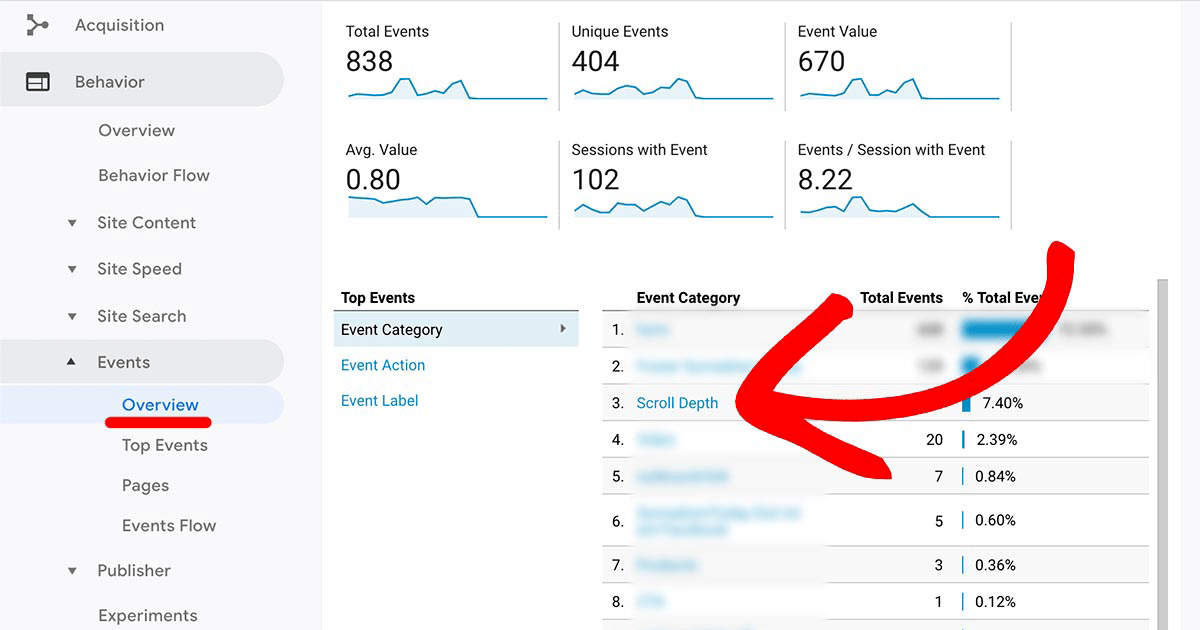Viewport: 1200px width, 630px height.
Task: Click the Publisher section
Action: (133, 570)
